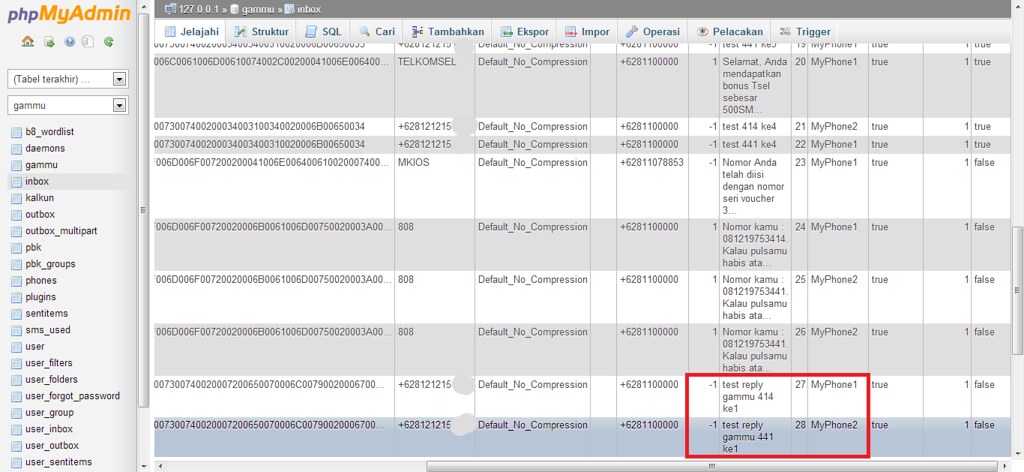Viewport: 1024px width, 472px height.
Task: Open the phpMyAdmin documentation question-mark icon
Action: click(x=69, y=42)
